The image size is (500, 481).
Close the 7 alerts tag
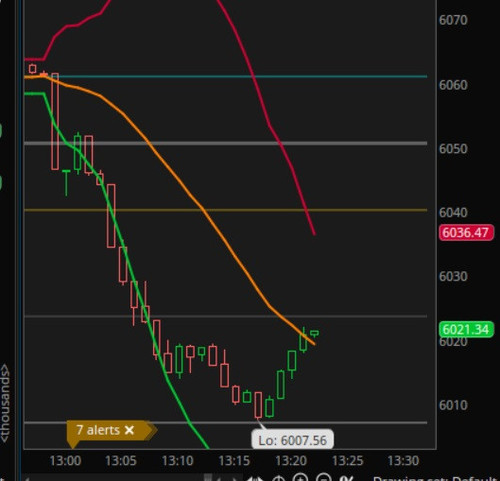(x=129, y=430)
